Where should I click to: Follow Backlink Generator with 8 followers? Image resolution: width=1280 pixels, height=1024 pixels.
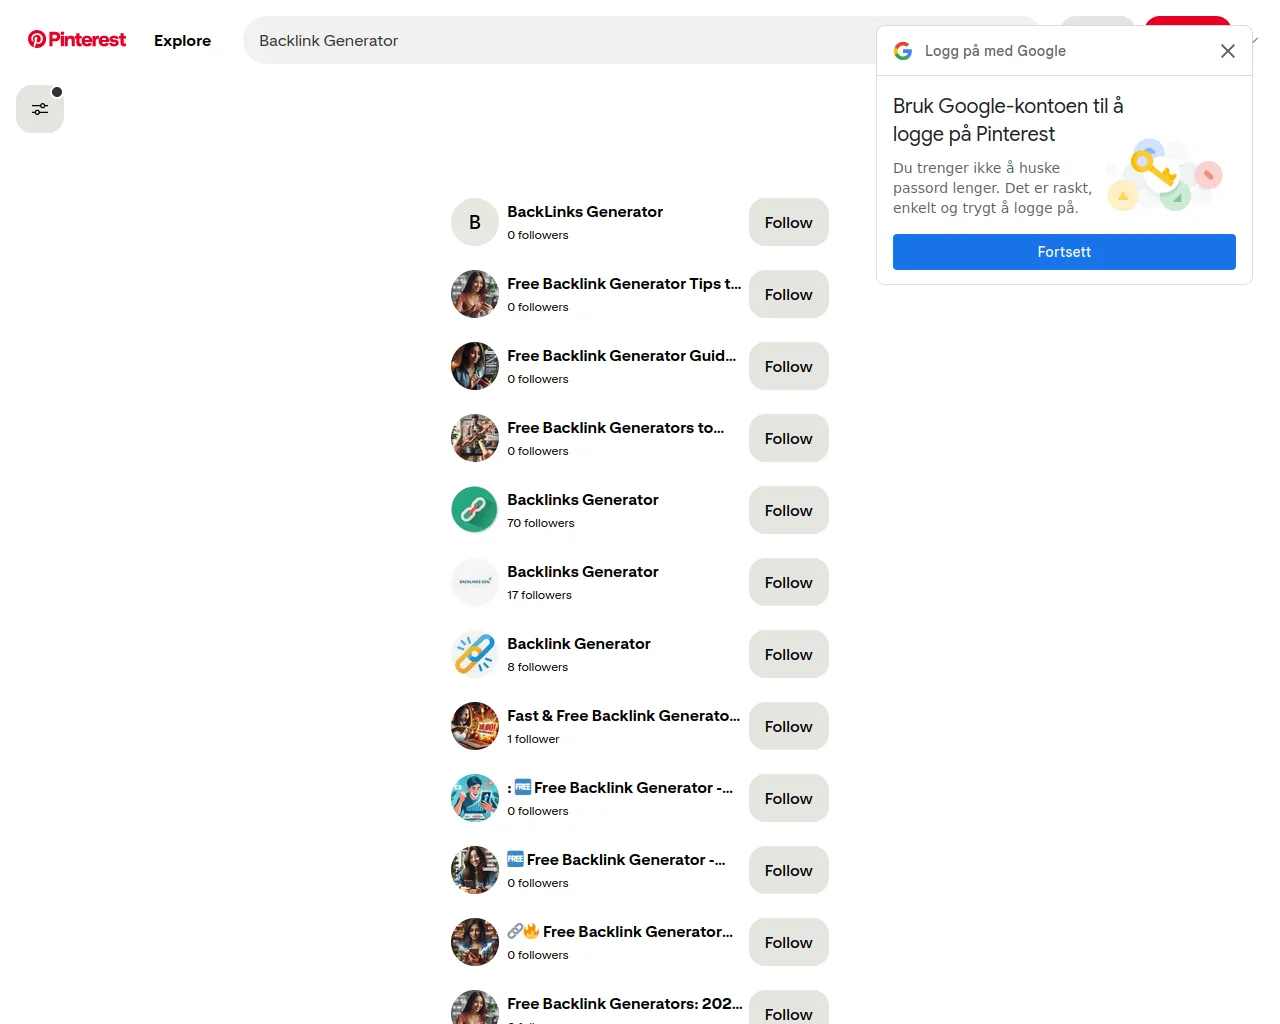(788, 655)
